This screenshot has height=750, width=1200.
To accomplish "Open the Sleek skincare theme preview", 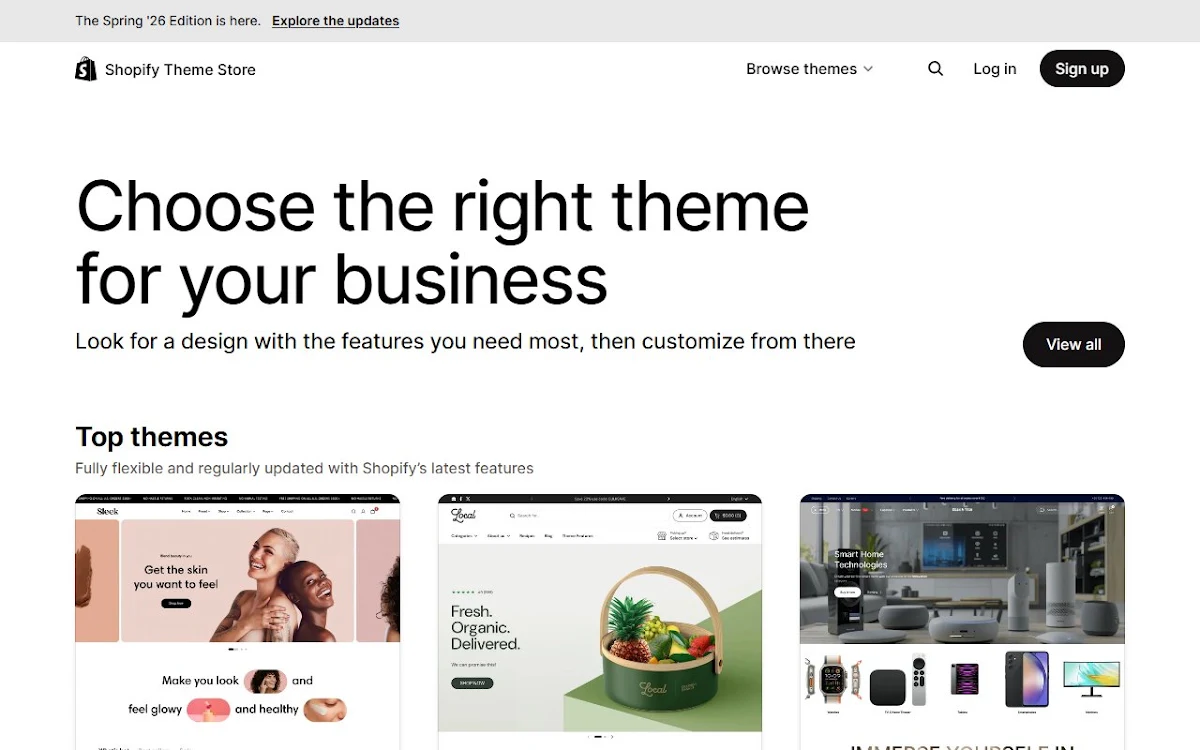I will (238, 622).
